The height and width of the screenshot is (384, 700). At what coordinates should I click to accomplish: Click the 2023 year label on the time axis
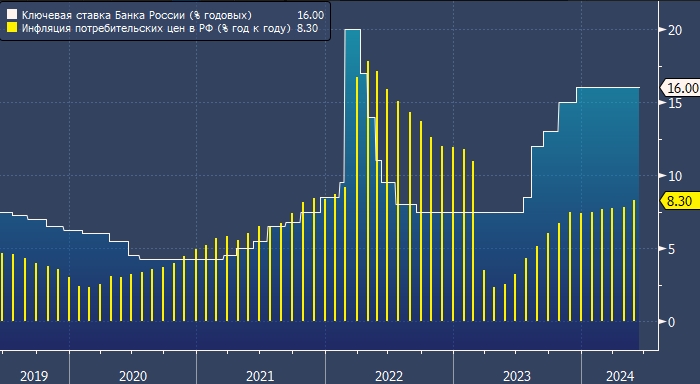click(x=517, y=376)
